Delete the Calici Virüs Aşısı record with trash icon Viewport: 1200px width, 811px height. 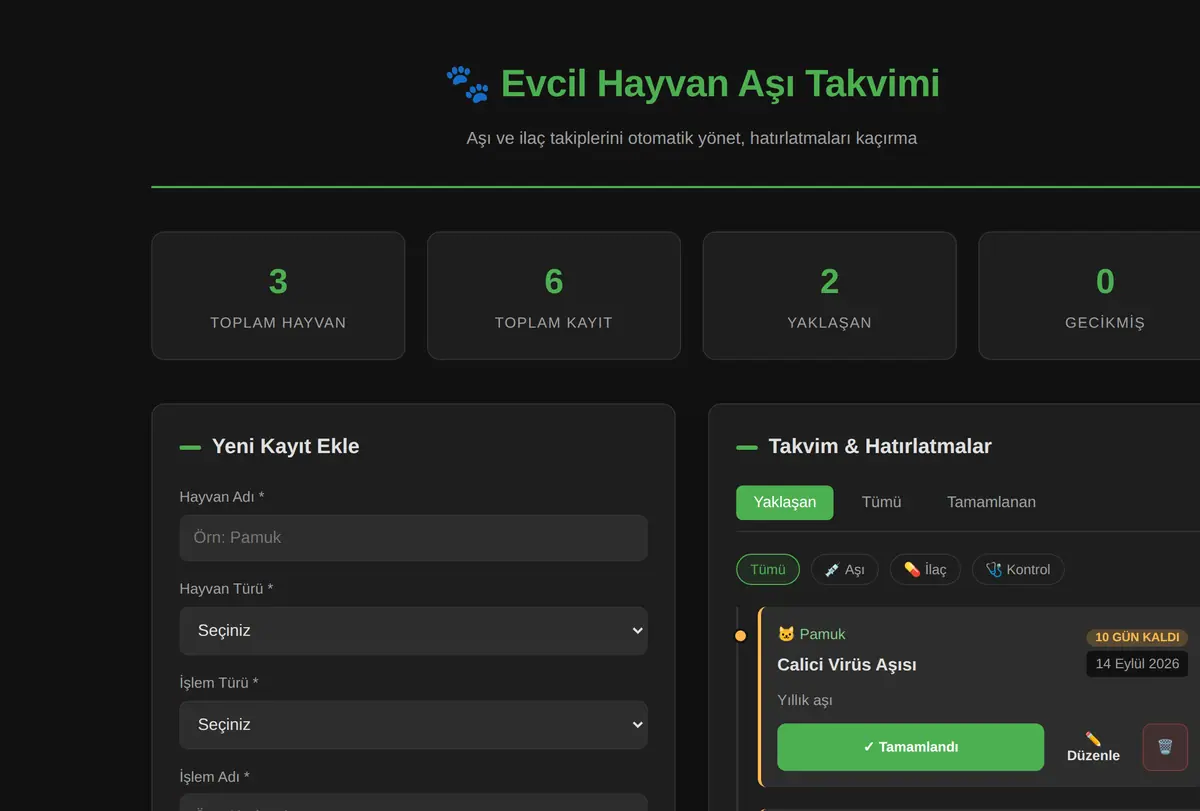(x=1165, y=747)
